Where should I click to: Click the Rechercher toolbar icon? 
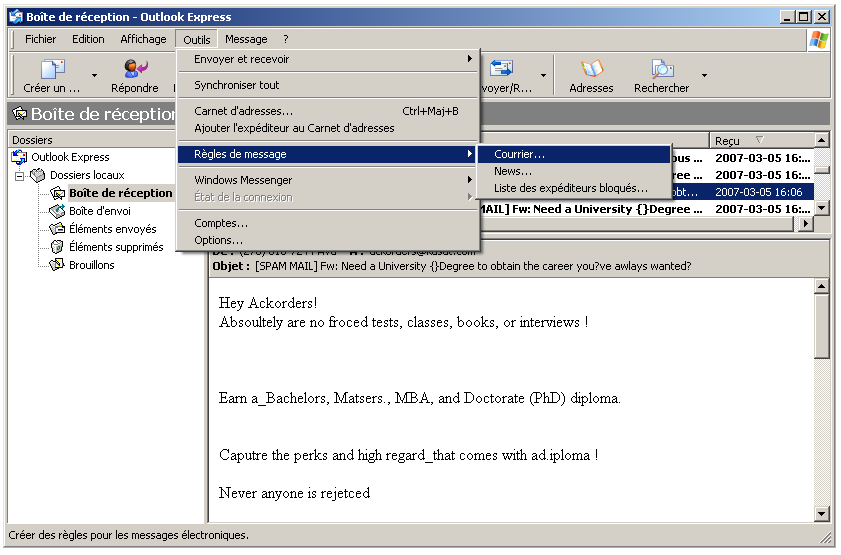(x=662, y=69)
